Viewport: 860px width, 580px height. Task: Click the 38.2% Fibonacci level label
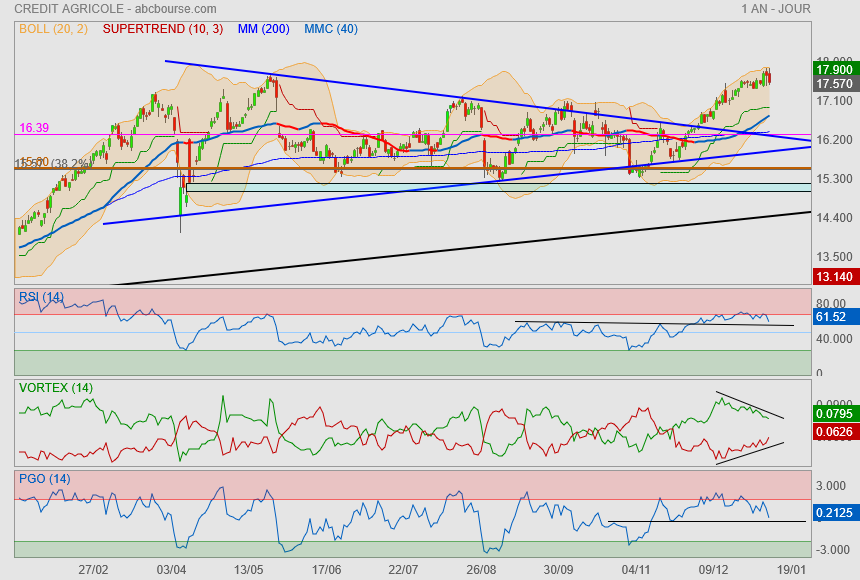point(70,163)
